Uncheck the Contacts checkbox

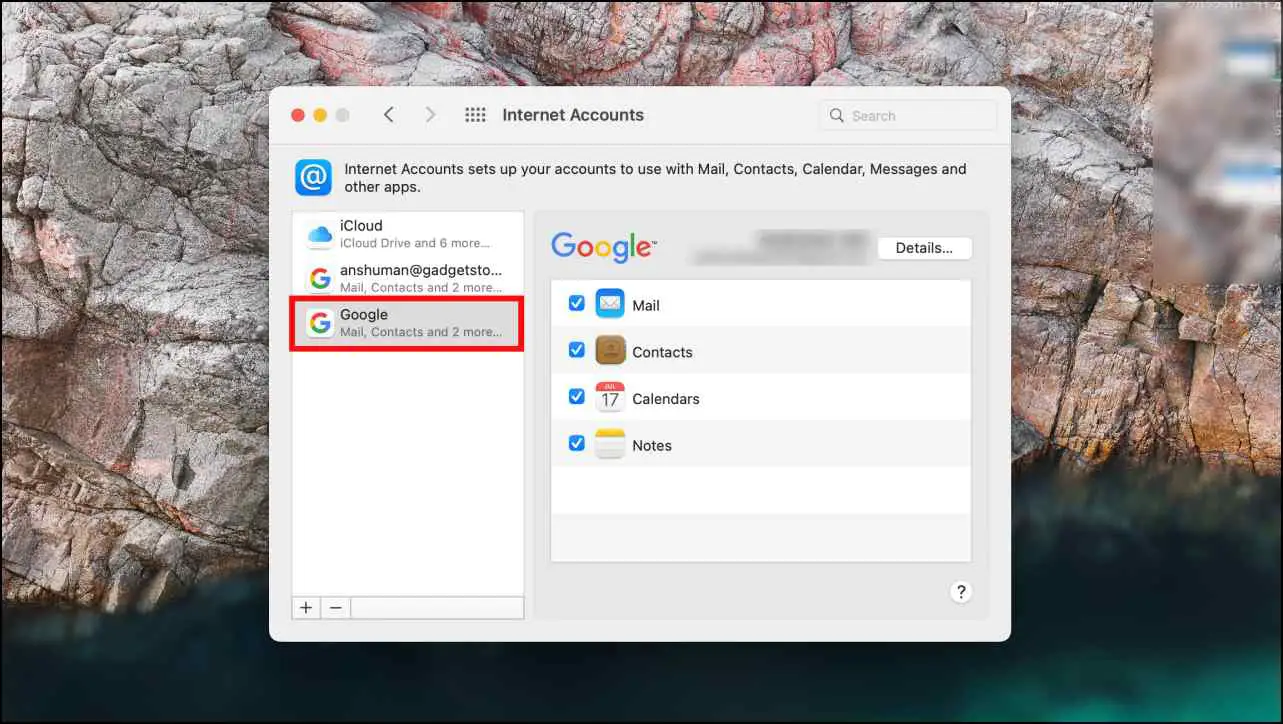point(576,350)
